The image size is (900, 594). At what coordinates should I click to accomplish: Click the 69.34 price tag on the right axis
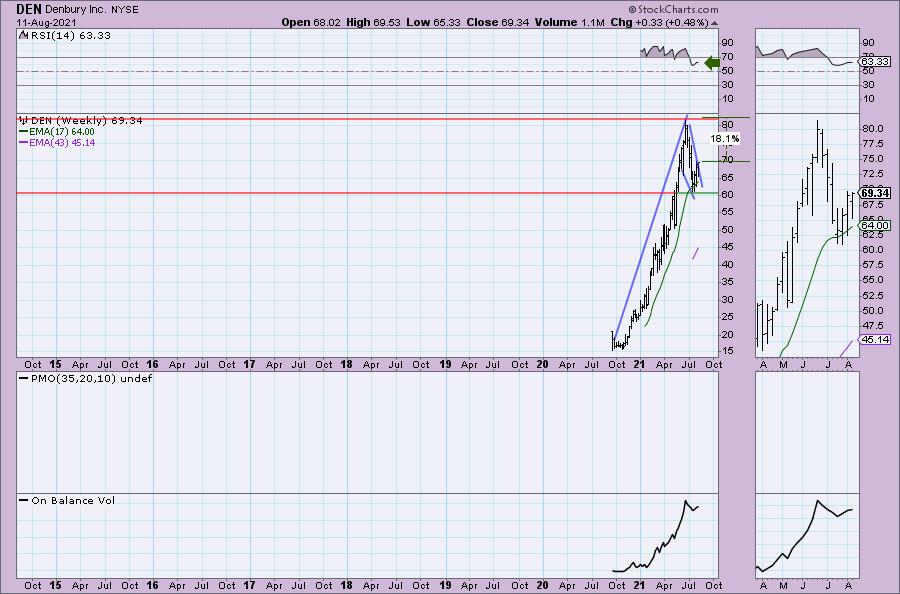875,193
